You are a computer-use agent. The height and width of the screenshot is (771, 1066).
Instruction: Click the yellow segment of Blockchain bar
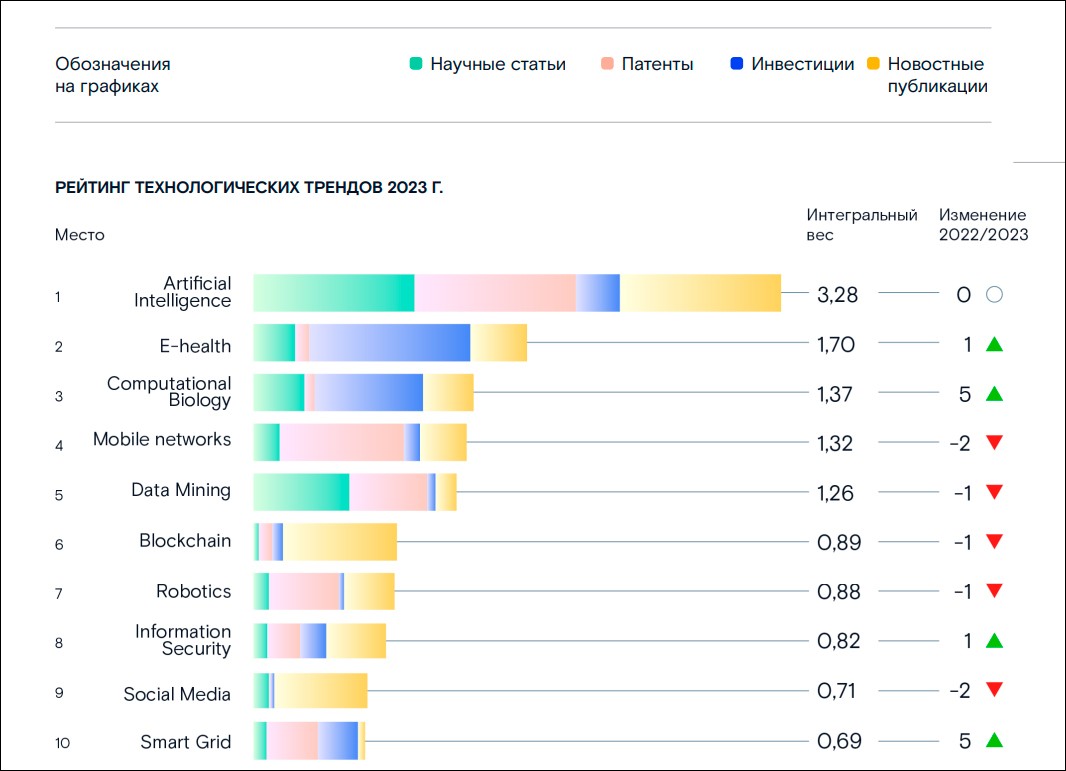point(340,542)
